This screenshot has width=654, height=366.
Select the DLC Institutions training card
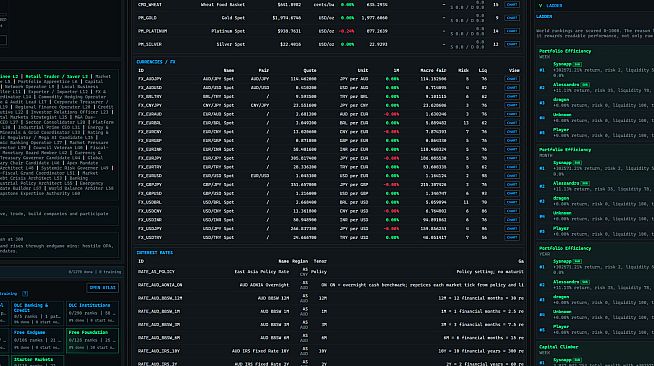93,313
